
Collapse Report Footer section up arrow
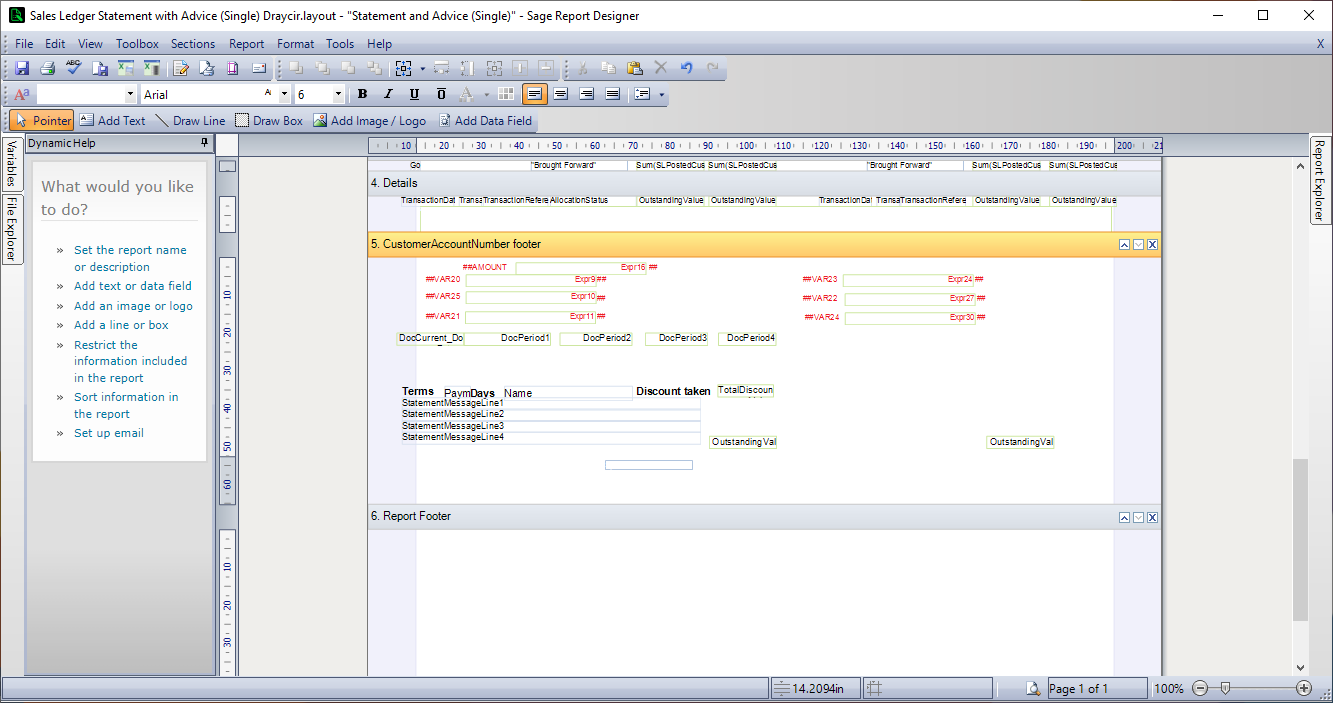[x=1124, y=517]
